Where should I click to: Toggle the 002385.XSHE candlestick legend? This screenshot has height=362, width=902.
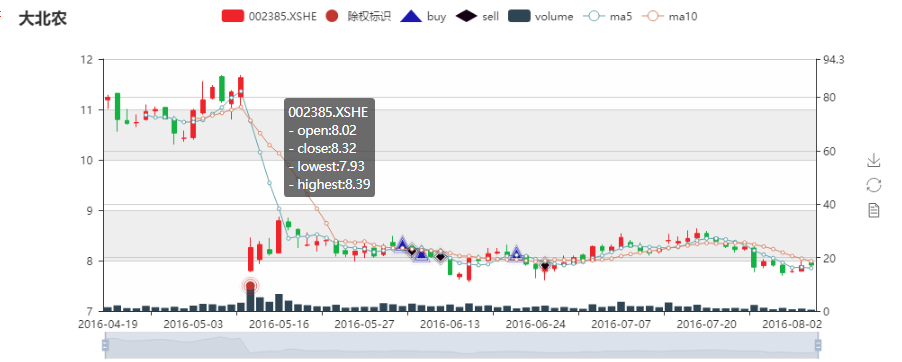(269, 16)
